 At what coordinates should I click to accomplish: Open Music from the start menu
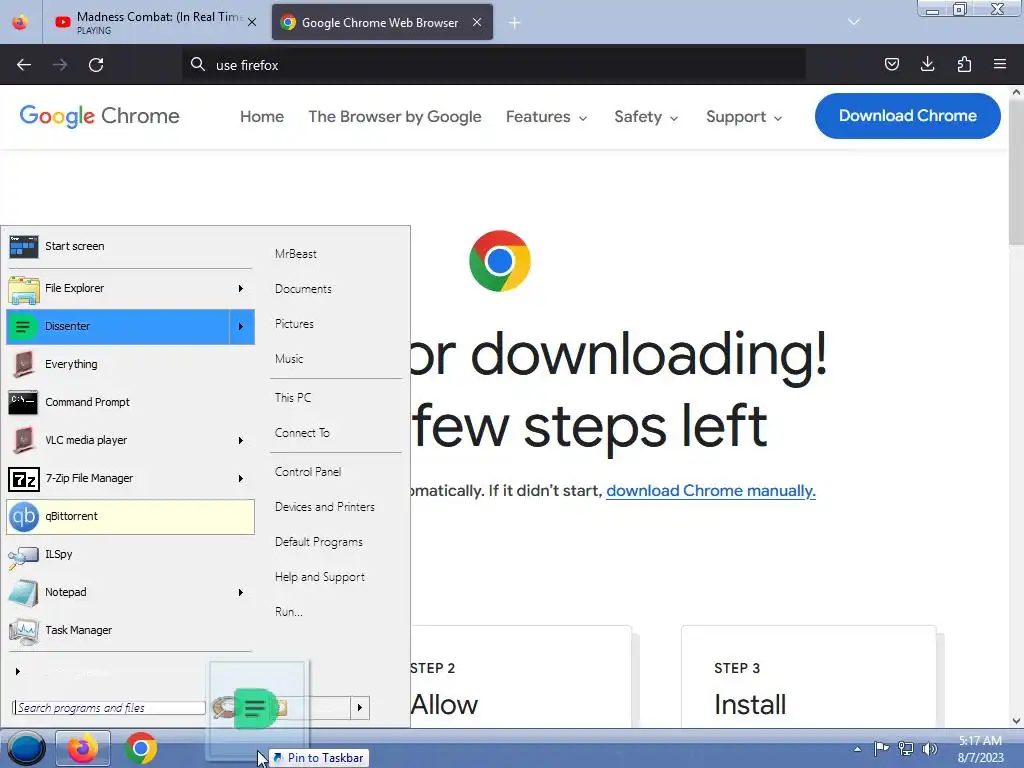pyautogui.click(x=289, y=359)
